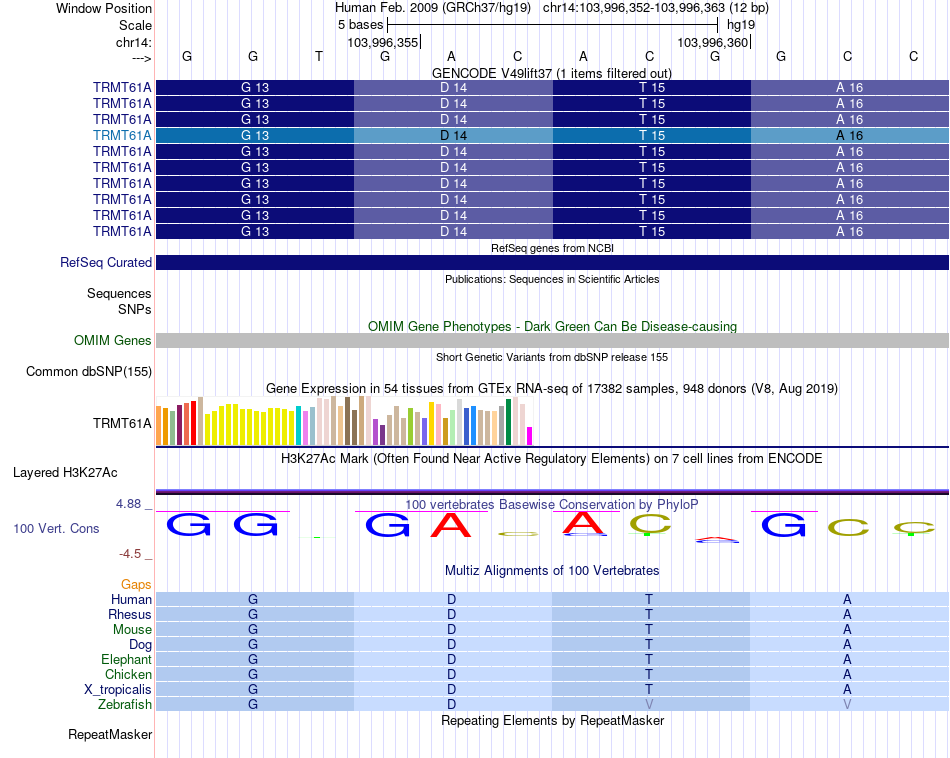This screenshot has width=950, height=758.
Task: Click the H3K27Ac signal line
Action: point(552,491)
